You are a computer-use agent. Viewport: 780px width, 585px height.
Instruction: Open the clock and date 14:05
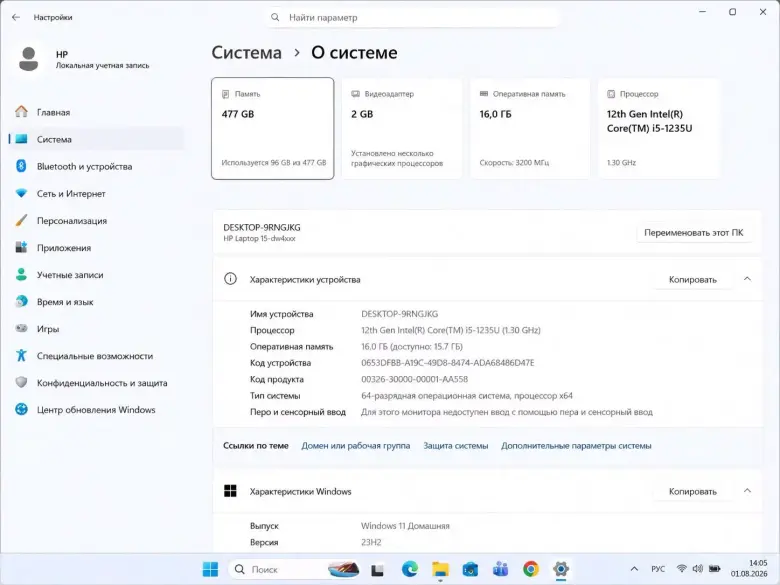749,569
